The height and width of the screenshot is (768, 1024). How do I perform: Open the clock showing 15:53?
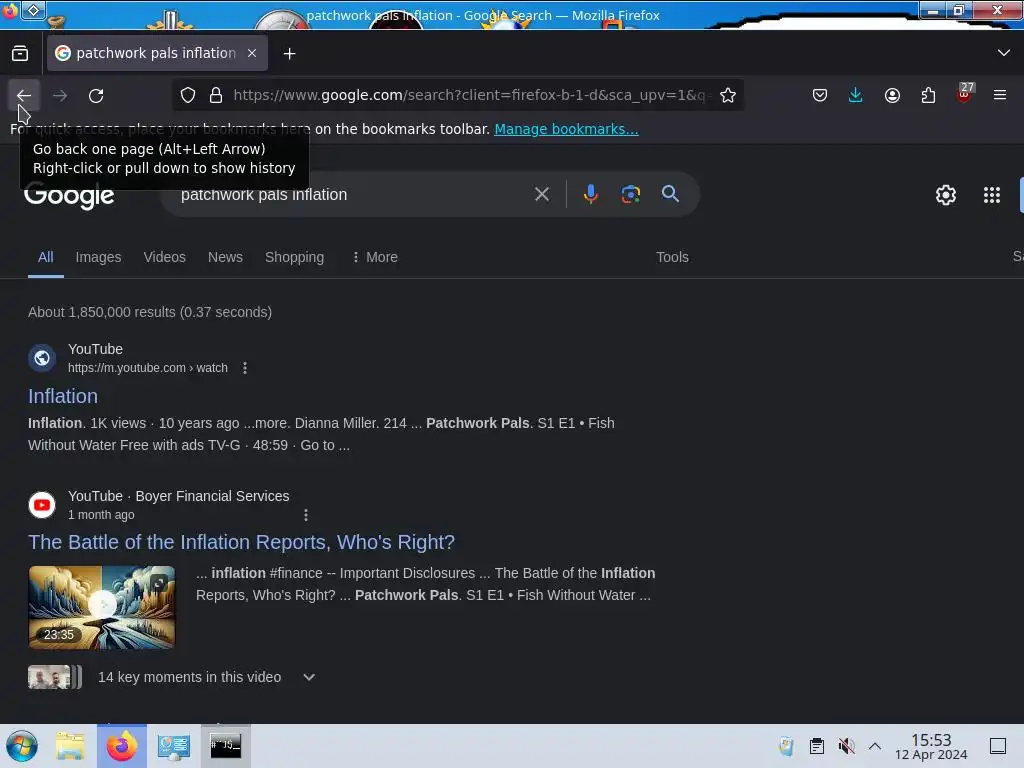pos(931,746)
